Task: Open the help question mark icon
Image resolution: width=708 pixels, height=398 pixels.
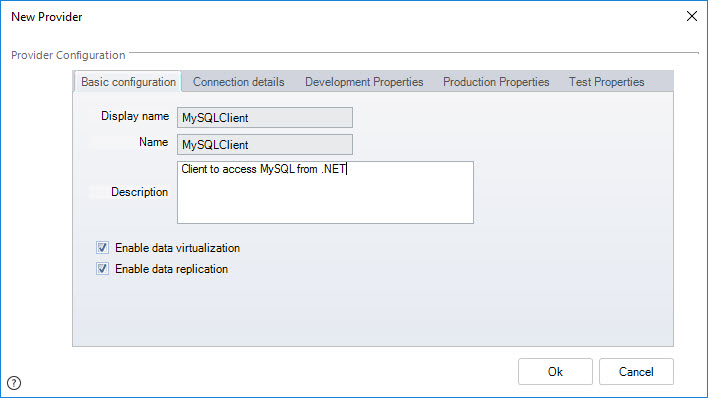Action: [14, 383]
